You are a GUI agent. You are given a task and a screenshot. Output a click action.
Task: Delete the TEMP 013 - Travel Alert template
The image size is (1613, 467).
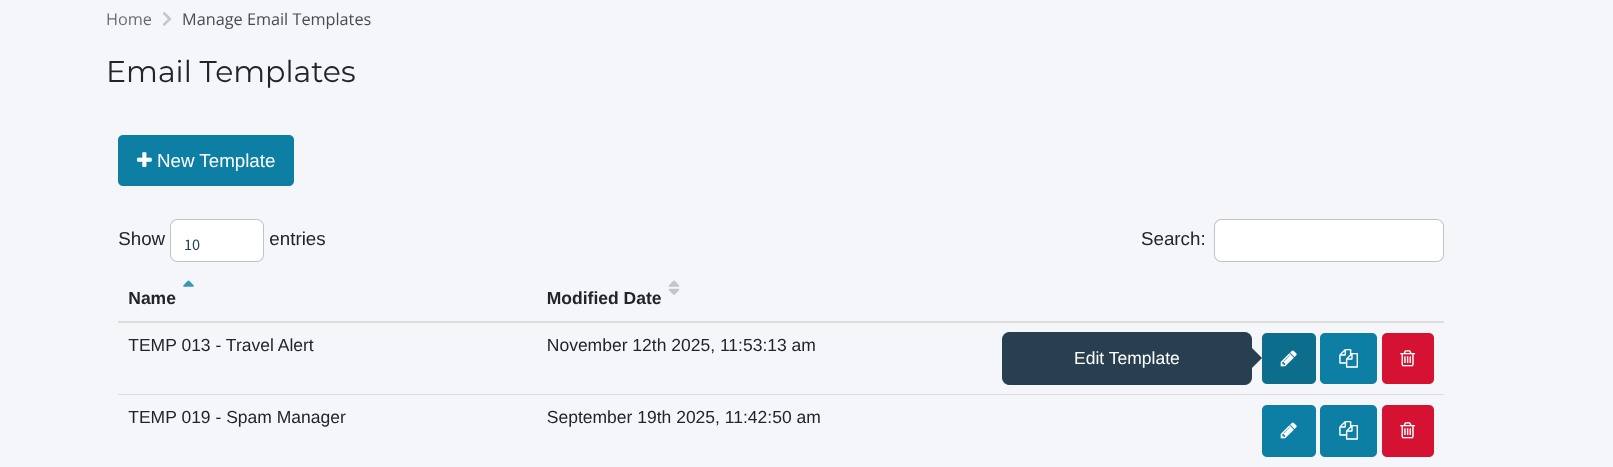[1407, 358]
